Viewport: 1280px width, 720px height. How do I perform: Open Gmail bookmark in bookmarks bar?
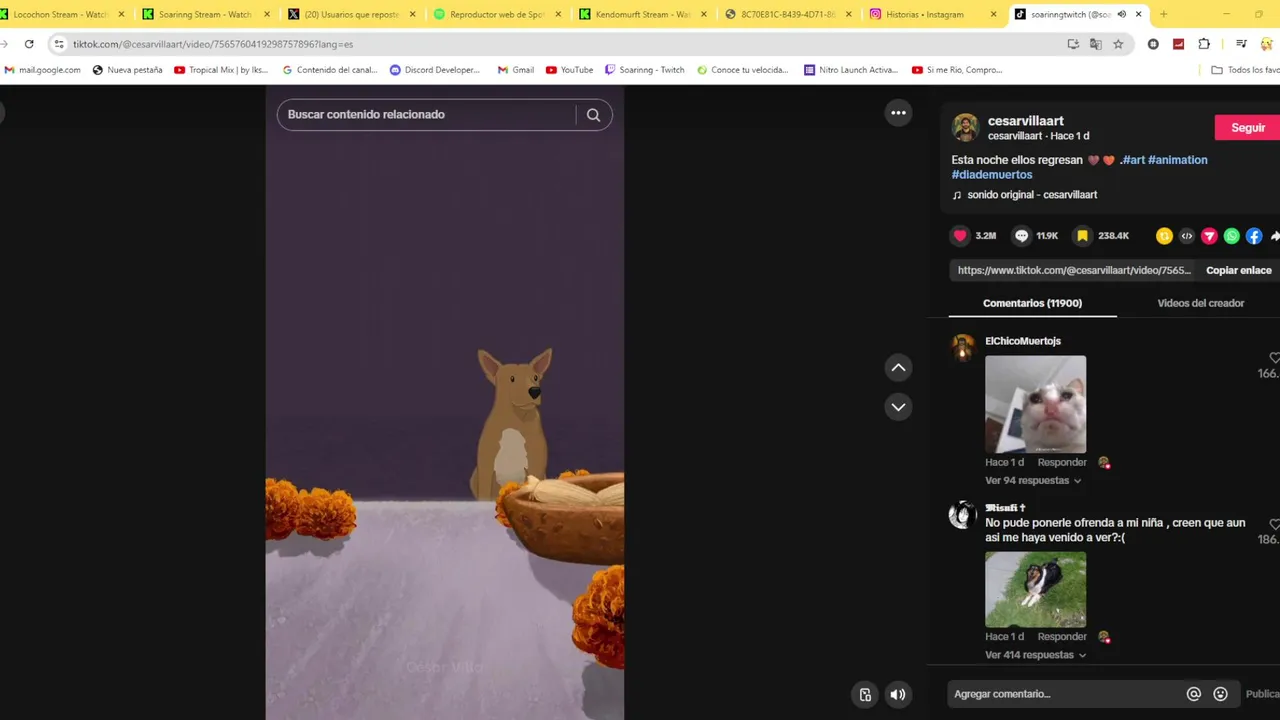coord(515,70)
